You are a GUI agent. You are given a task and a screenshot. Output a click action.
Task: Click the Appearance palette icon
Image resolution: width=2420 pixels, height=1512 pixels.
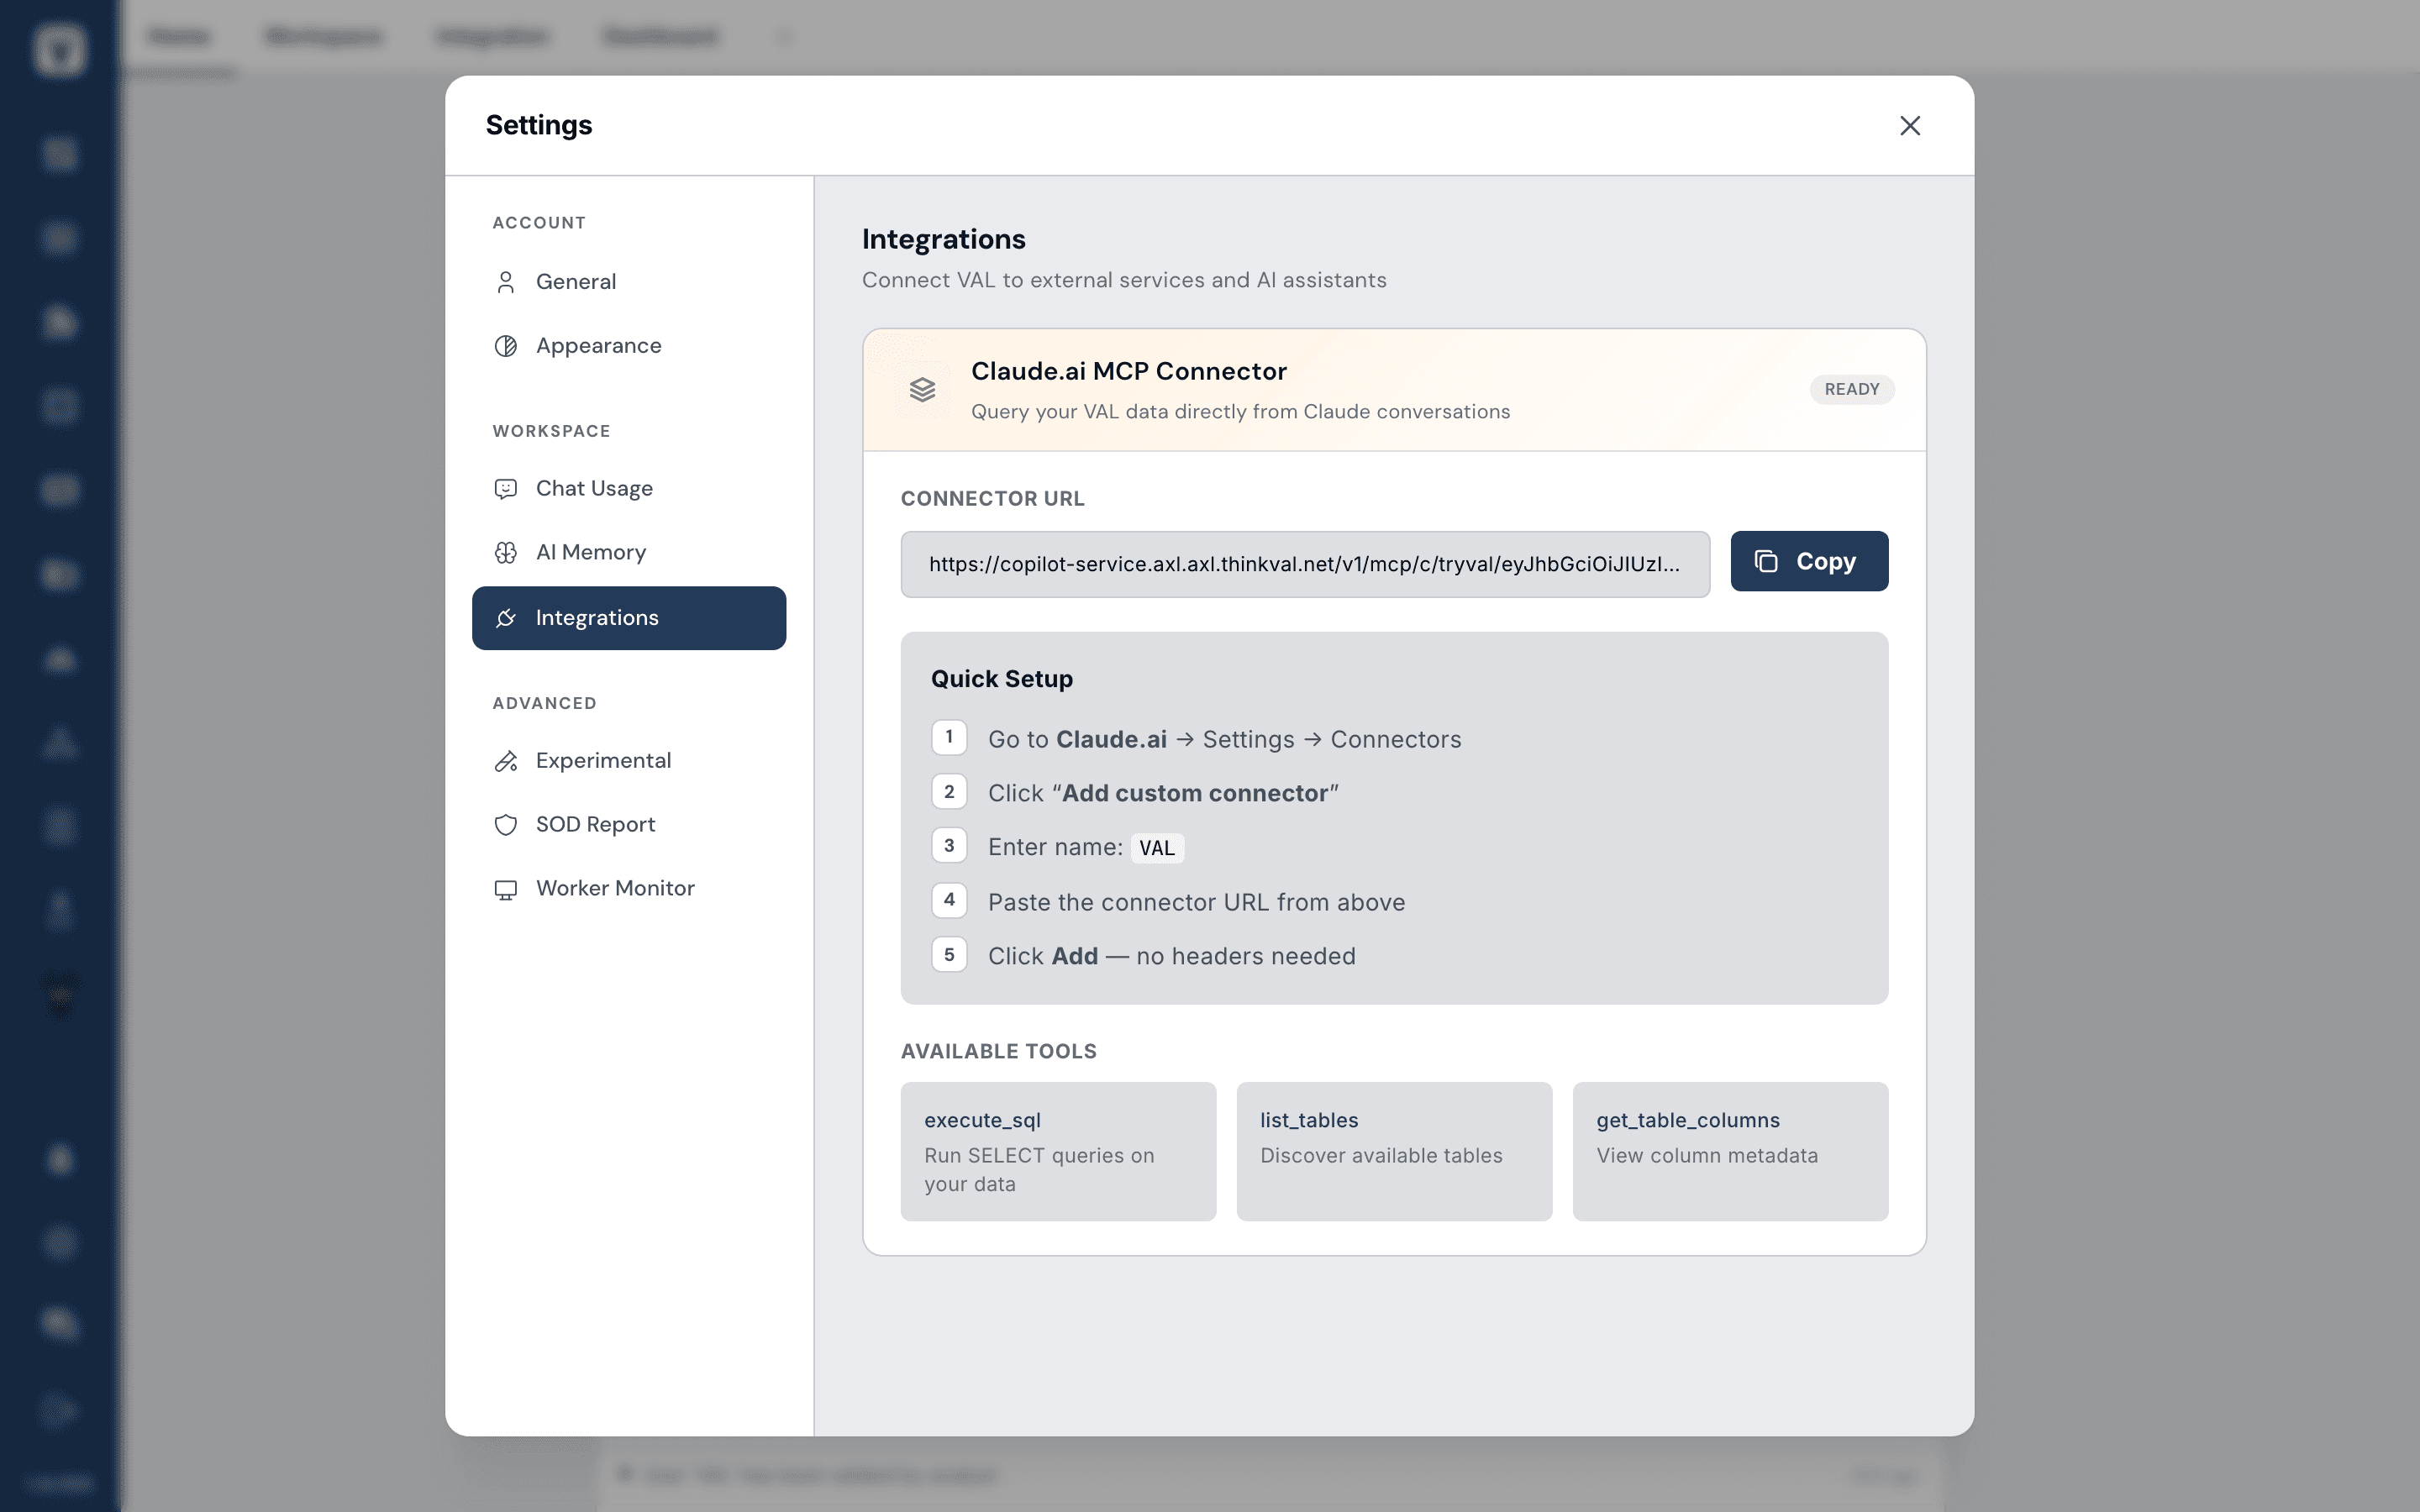[506, 346]
